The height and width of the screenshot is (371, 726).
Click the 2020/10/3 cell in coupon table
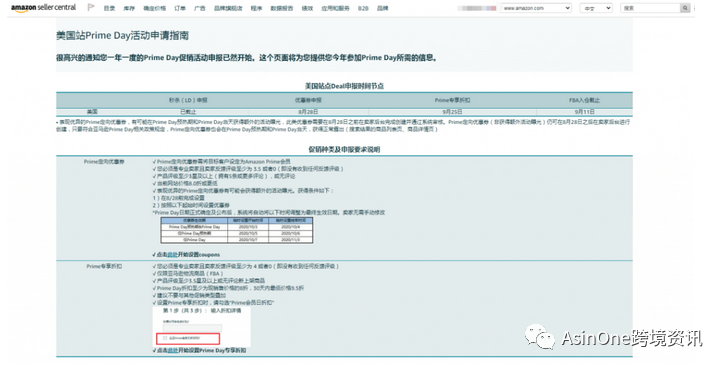click(248, 227)
